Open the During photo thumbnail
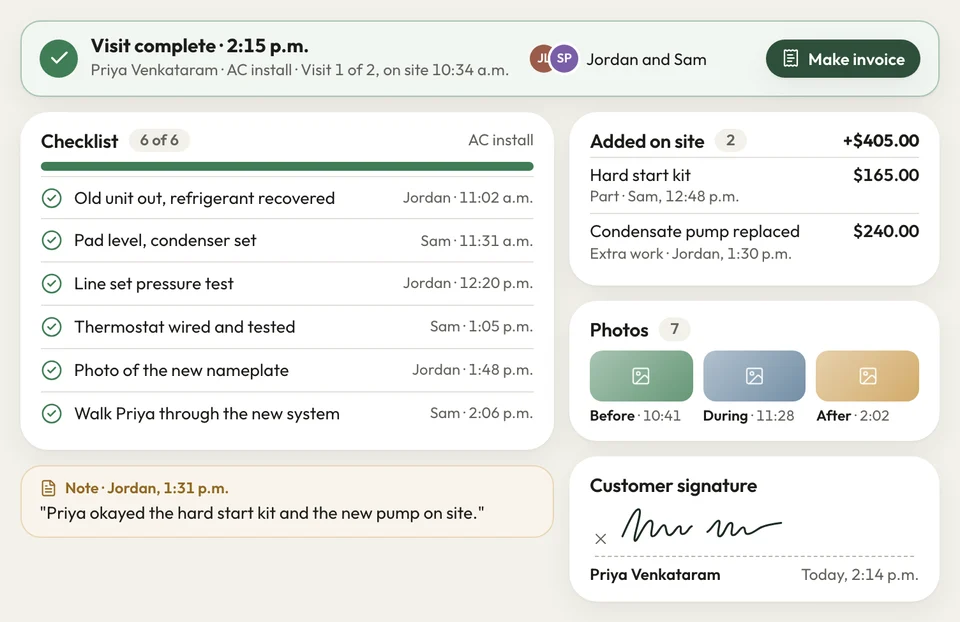The height and width of the screenshot is (622, 960). (x=754, y=376)
